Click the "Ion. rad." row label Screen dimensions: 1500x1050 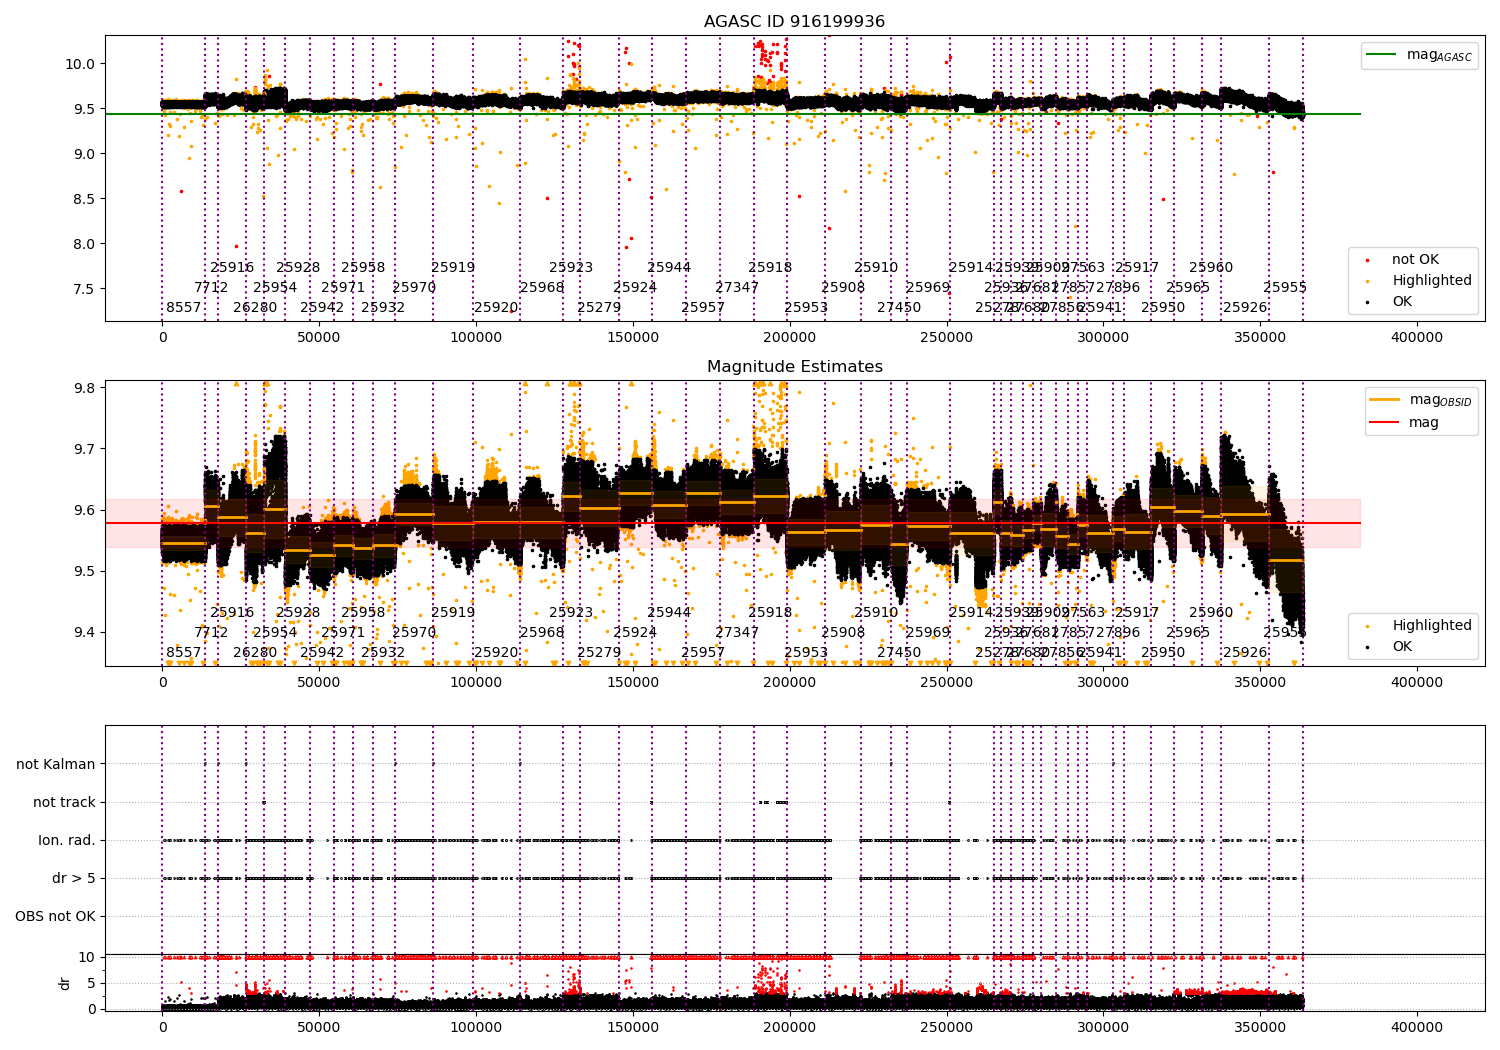(x=67, y=840)
